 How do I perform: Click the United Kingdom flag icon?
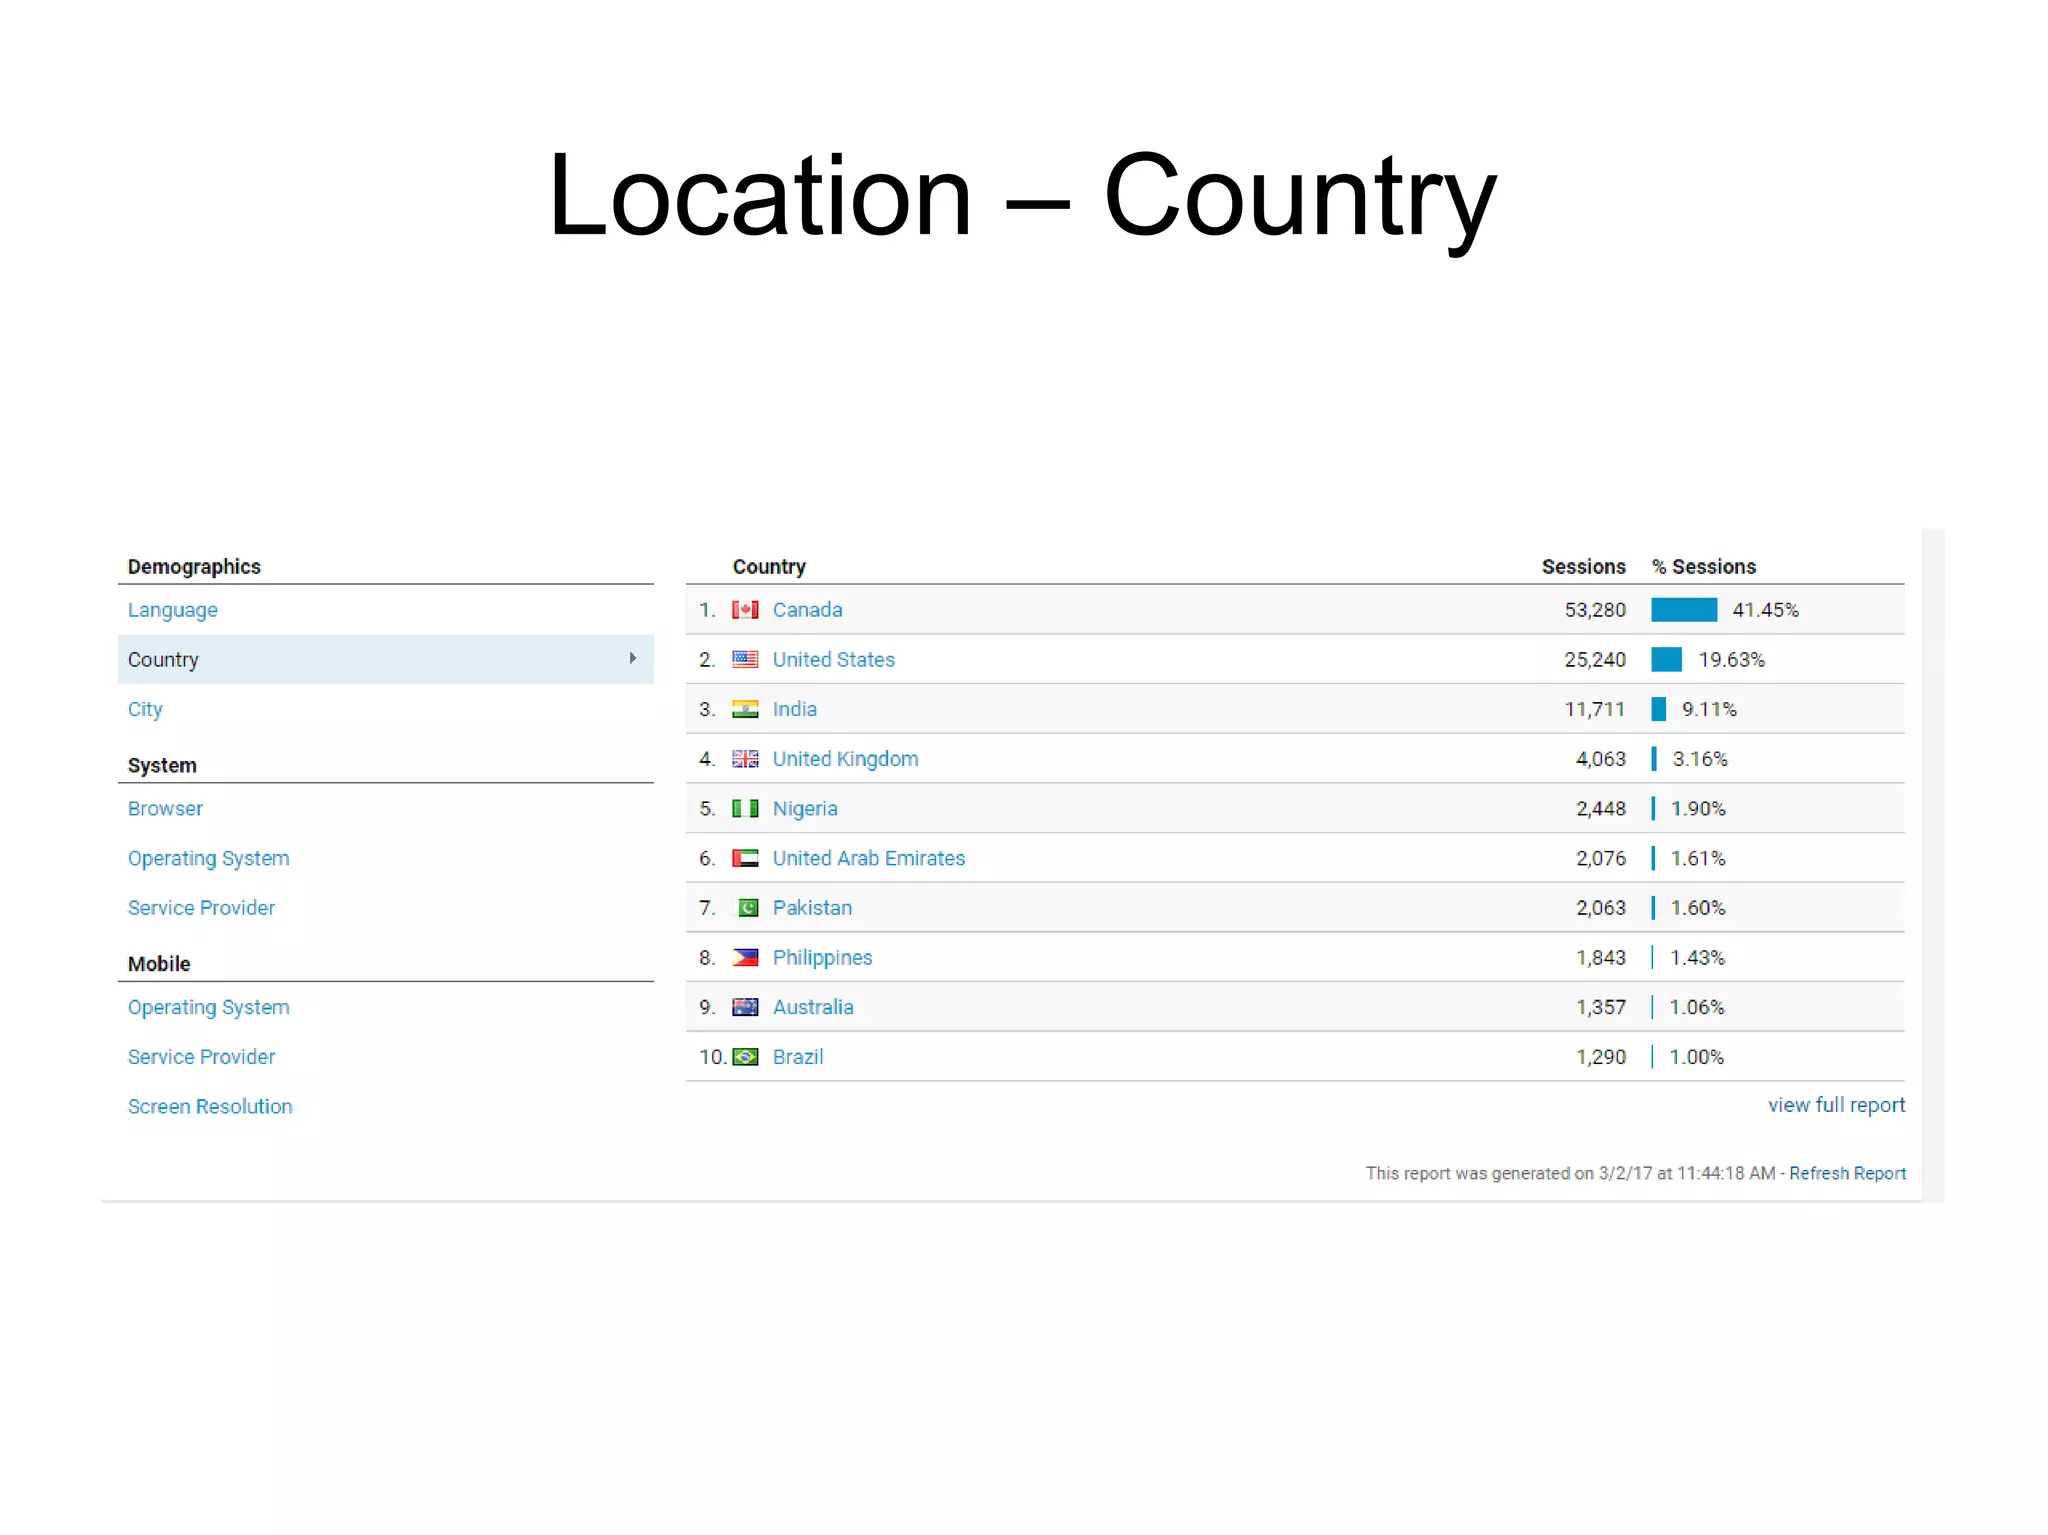pos(745,759)
